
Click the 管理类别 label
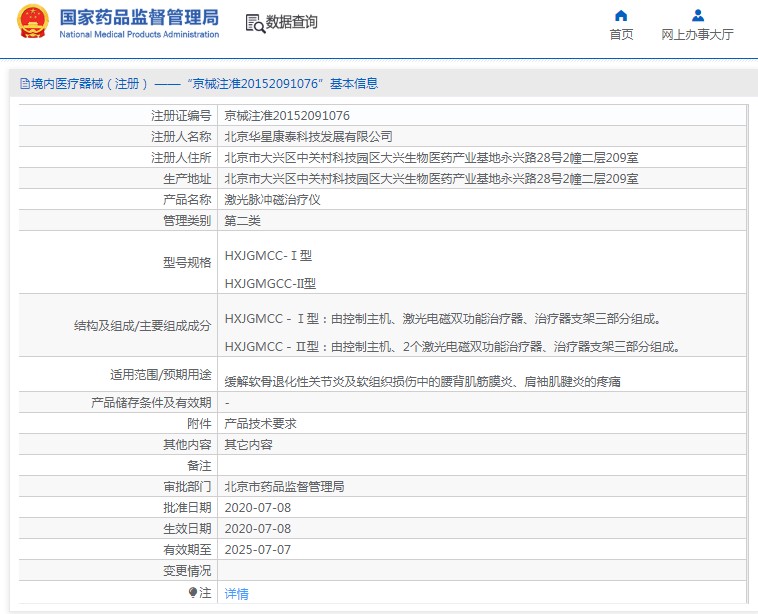[x=188, y=221]
